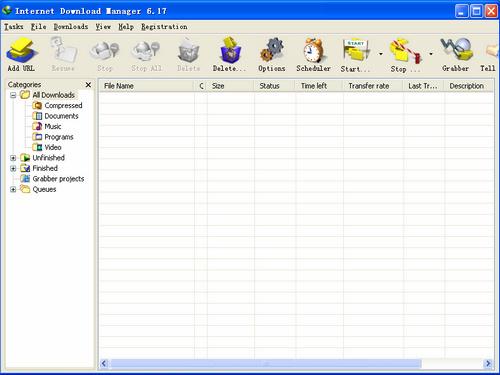Click the Tell a Friend icon
This screenshot has width=500, height=375.
tap(491, 51)
